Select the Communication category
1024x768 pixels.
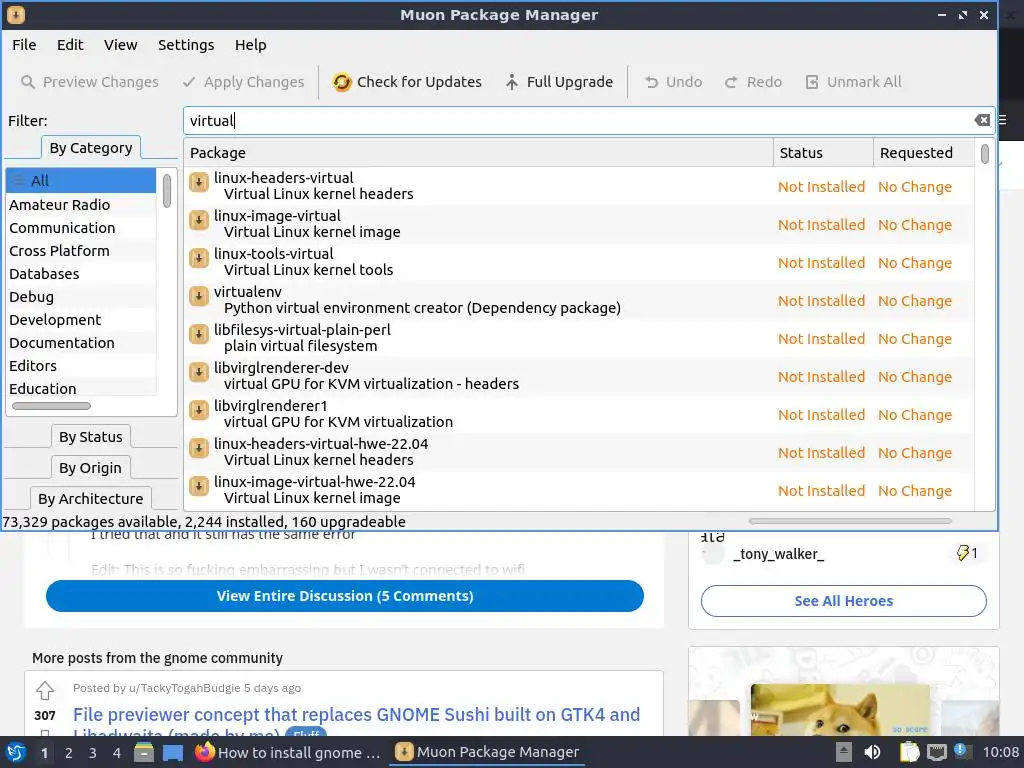coord(81,227)
